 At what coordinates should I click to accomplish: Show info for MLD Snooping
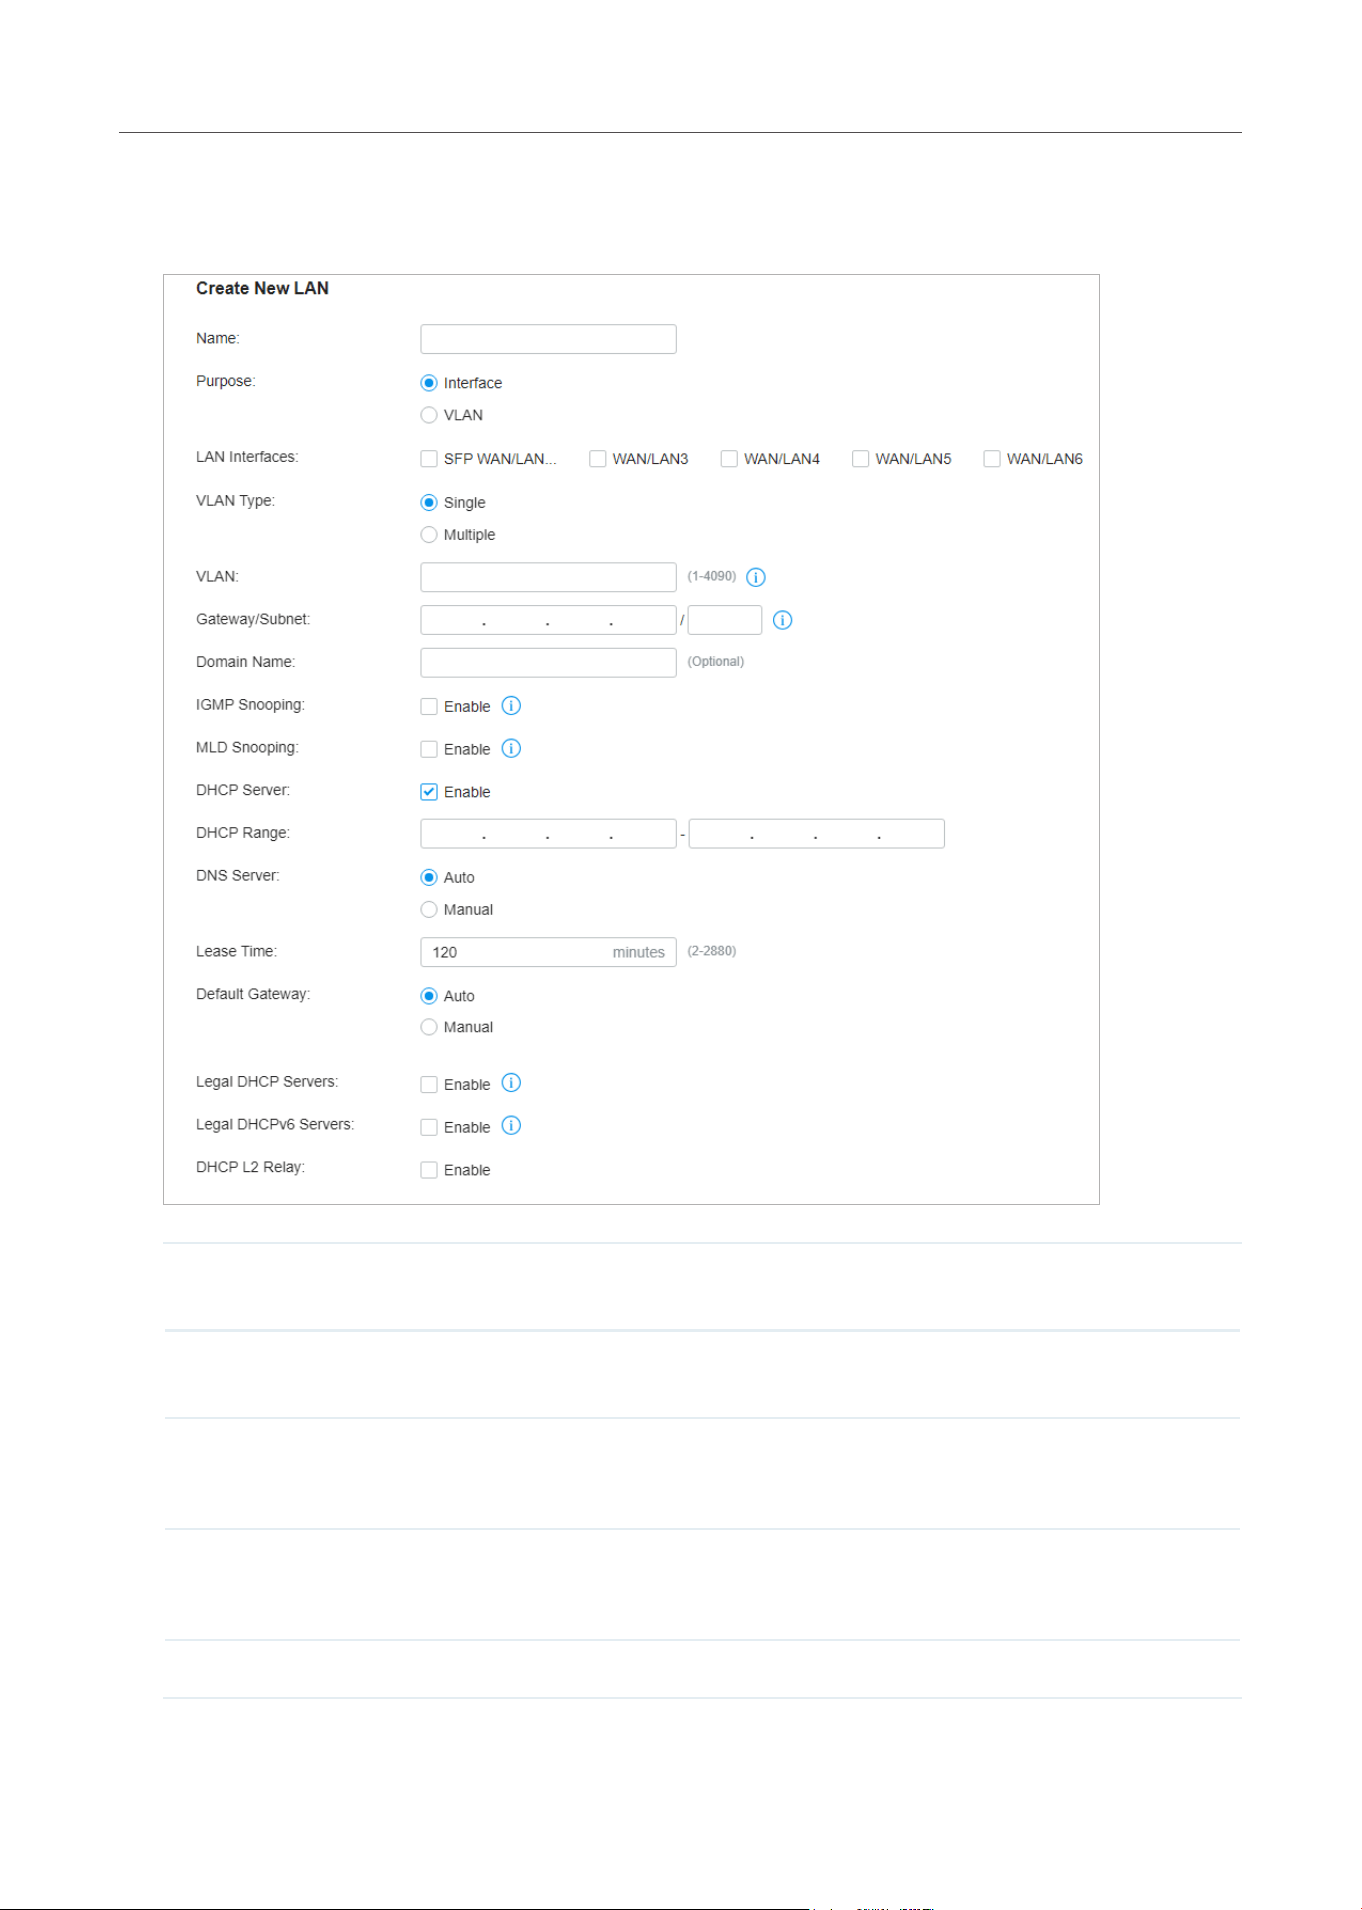coord(511,749)
